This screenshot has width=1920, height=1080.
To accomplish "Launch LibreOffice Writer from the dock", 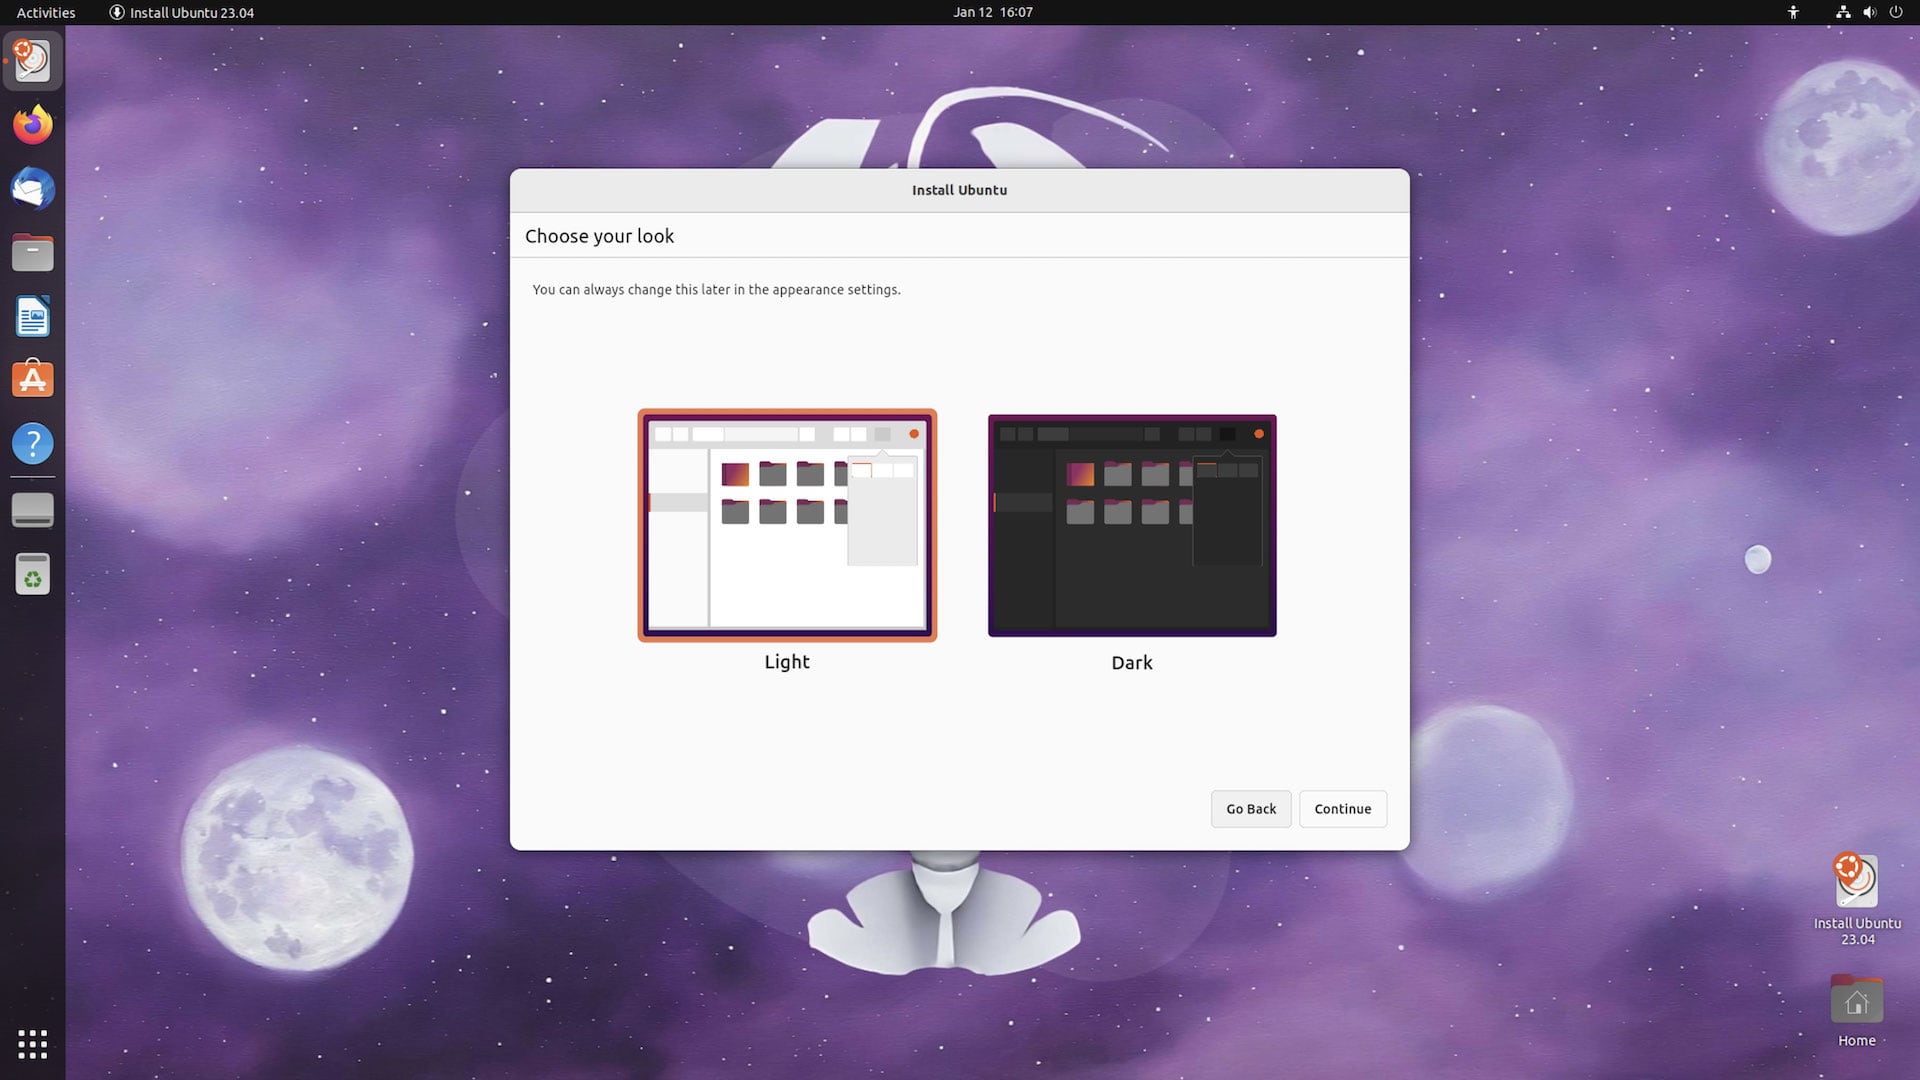I will pos(33,317).
